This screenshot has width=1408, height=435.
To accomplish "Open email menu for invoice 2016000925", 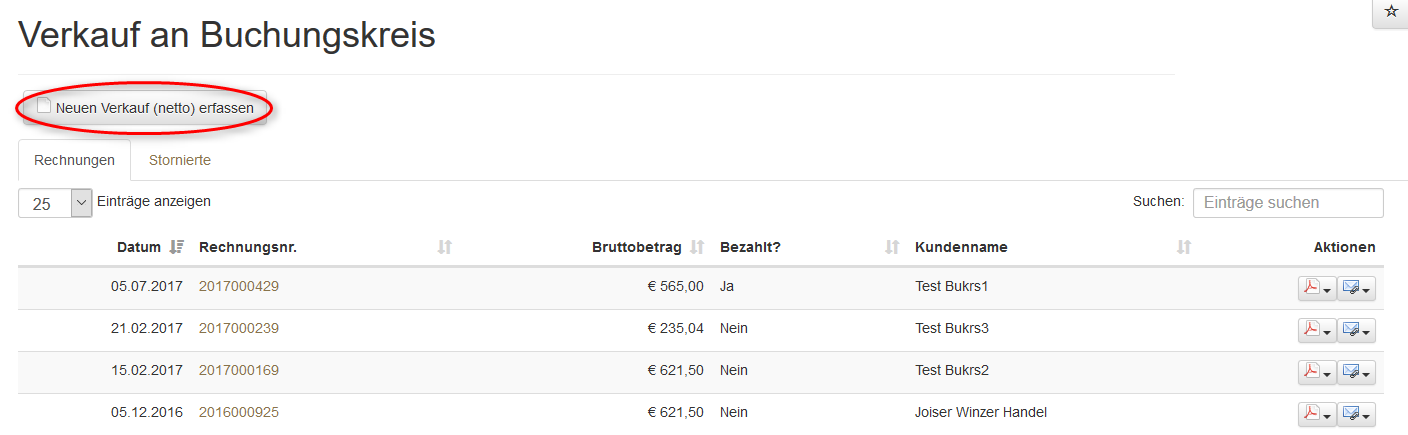I will click(1357, 414).
